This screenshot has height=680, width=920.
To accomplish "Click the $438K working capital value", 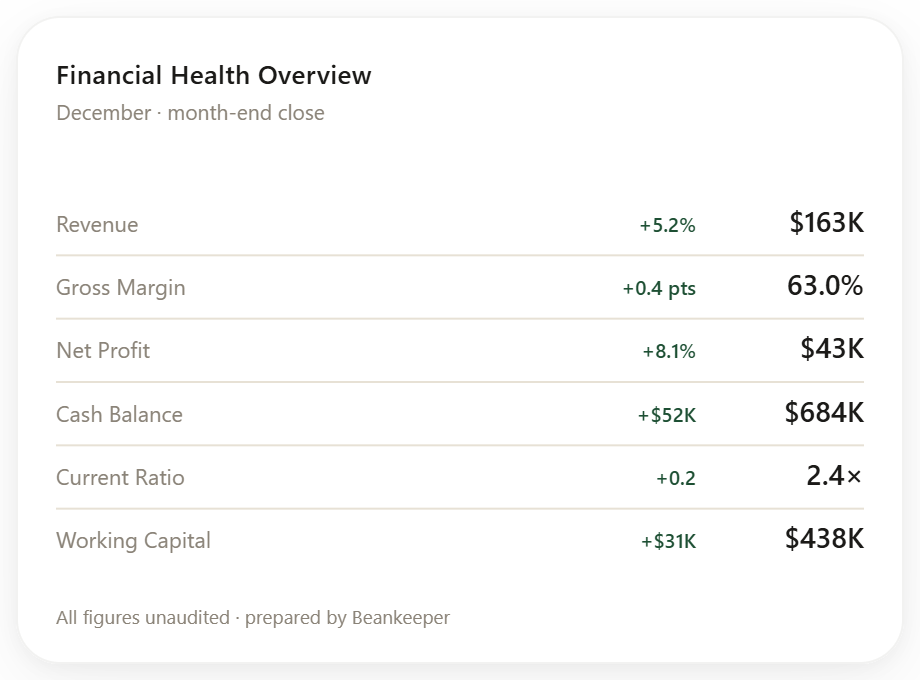I will (824, 539).
